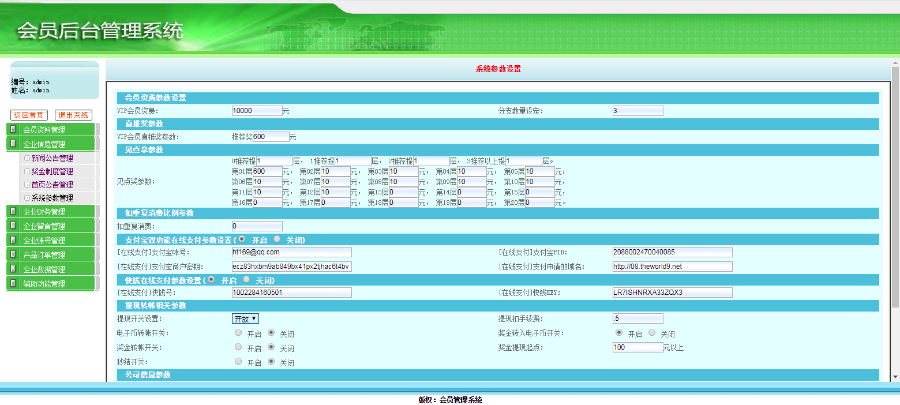This screenshot has width=900, height=405.
Task: Click the small icon before 首页公告管理
Action: click(25, 184)
